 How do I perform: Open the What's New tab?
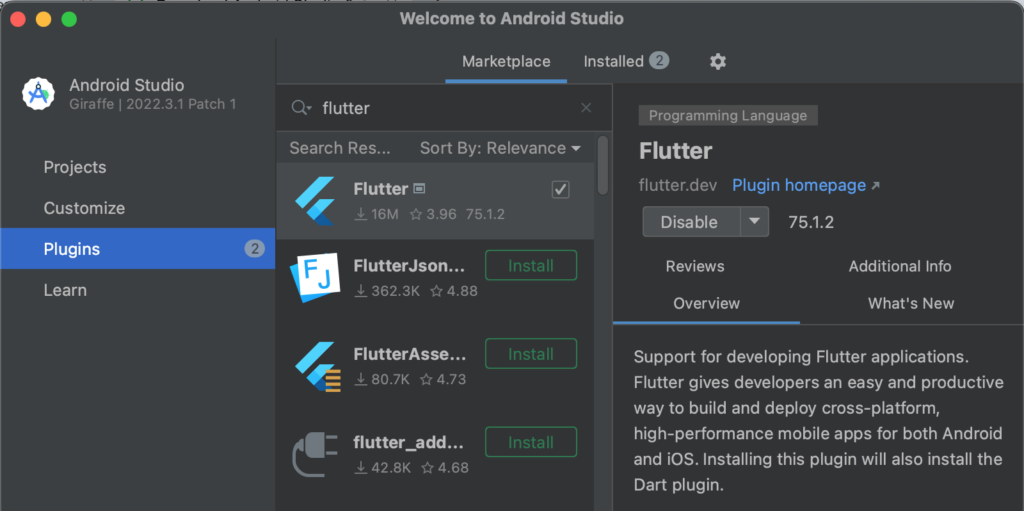pyautogui.click(x=910, y=303)
